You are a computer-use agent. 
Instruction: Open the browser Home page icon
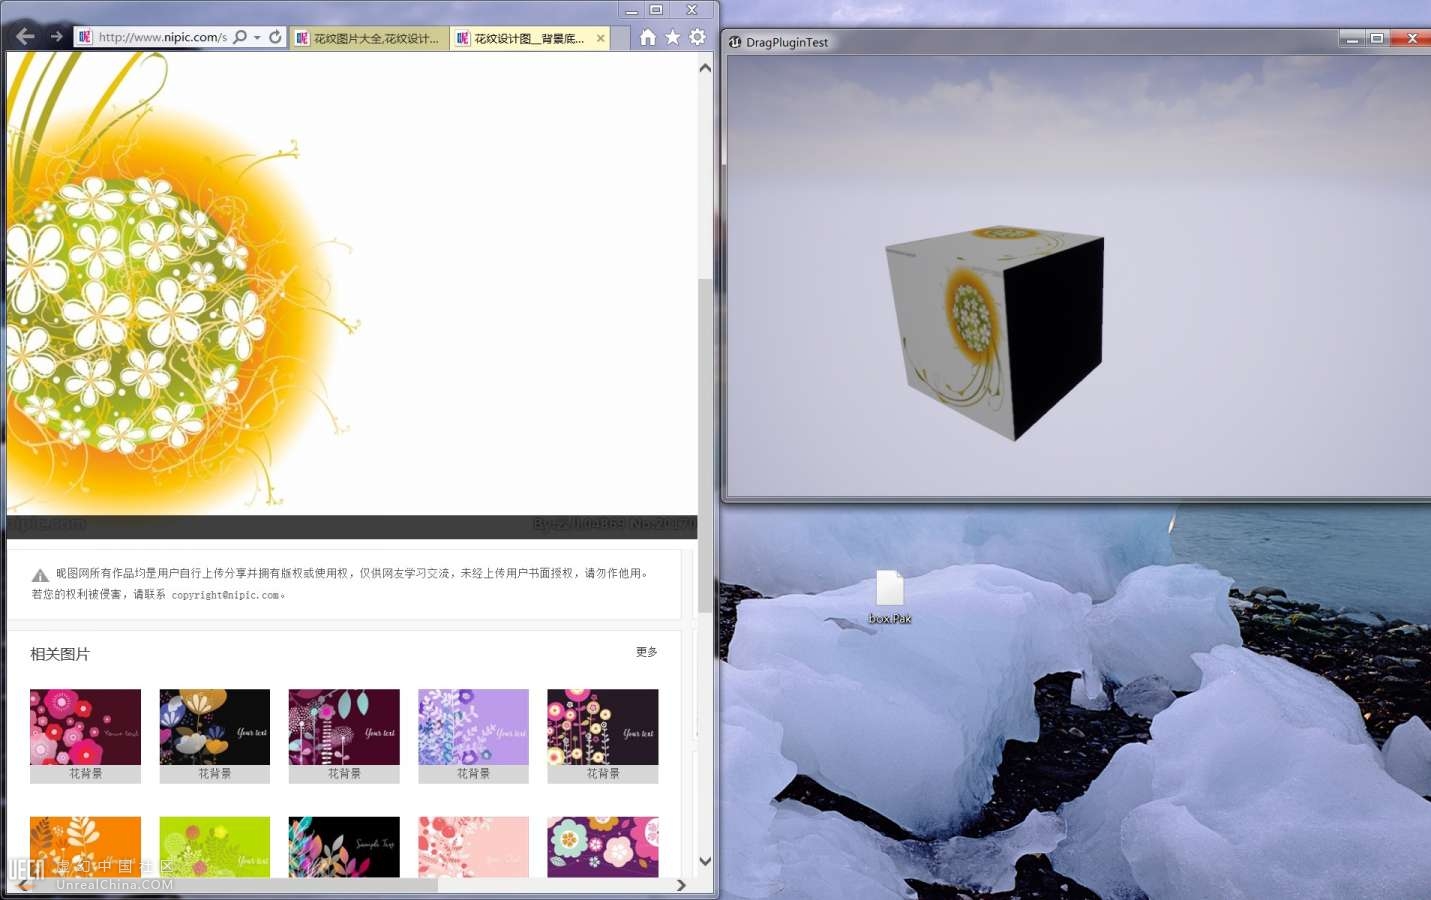tap(648, 37)
